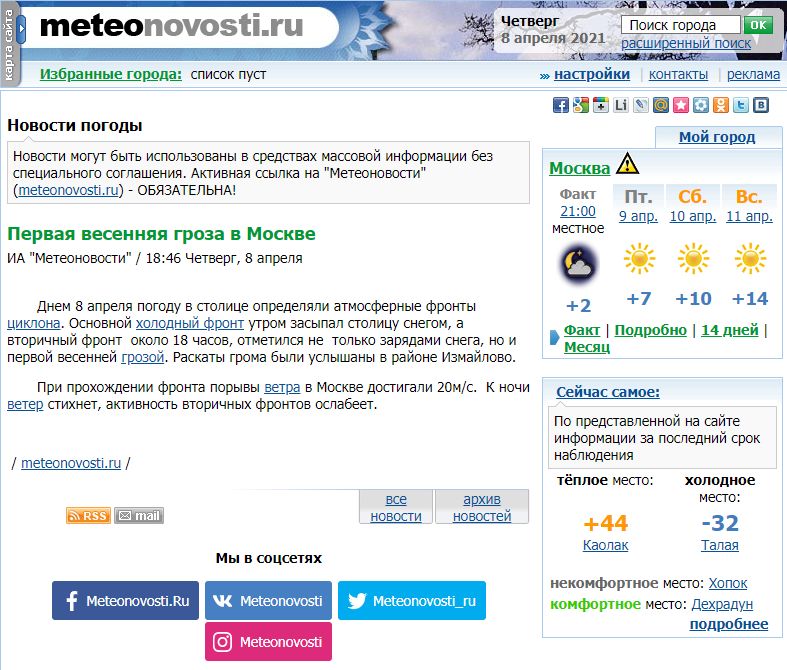The height and width of the screenshot is (670, 787).
Task: Open the 'контакты' link
Action: coord(678,74)
